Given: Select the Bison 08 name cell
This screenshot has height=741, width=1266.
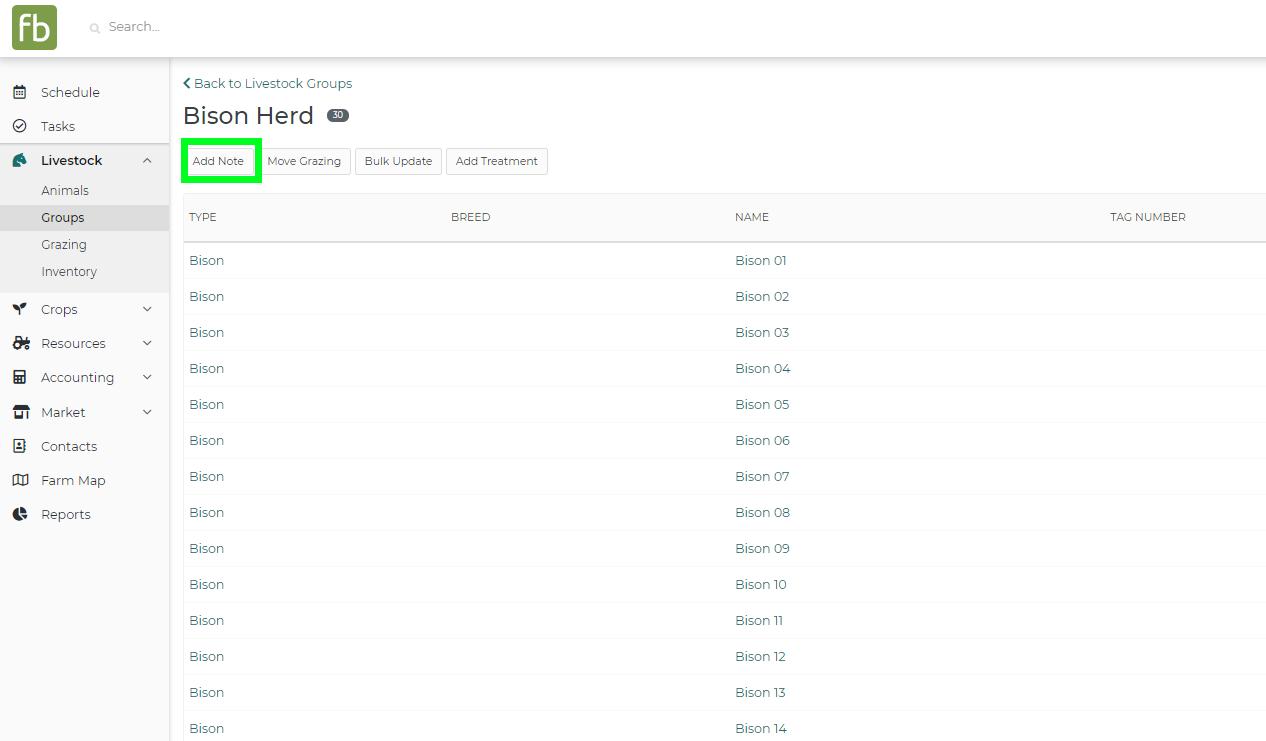Looking at the screenshot, I should coord(762,512).
